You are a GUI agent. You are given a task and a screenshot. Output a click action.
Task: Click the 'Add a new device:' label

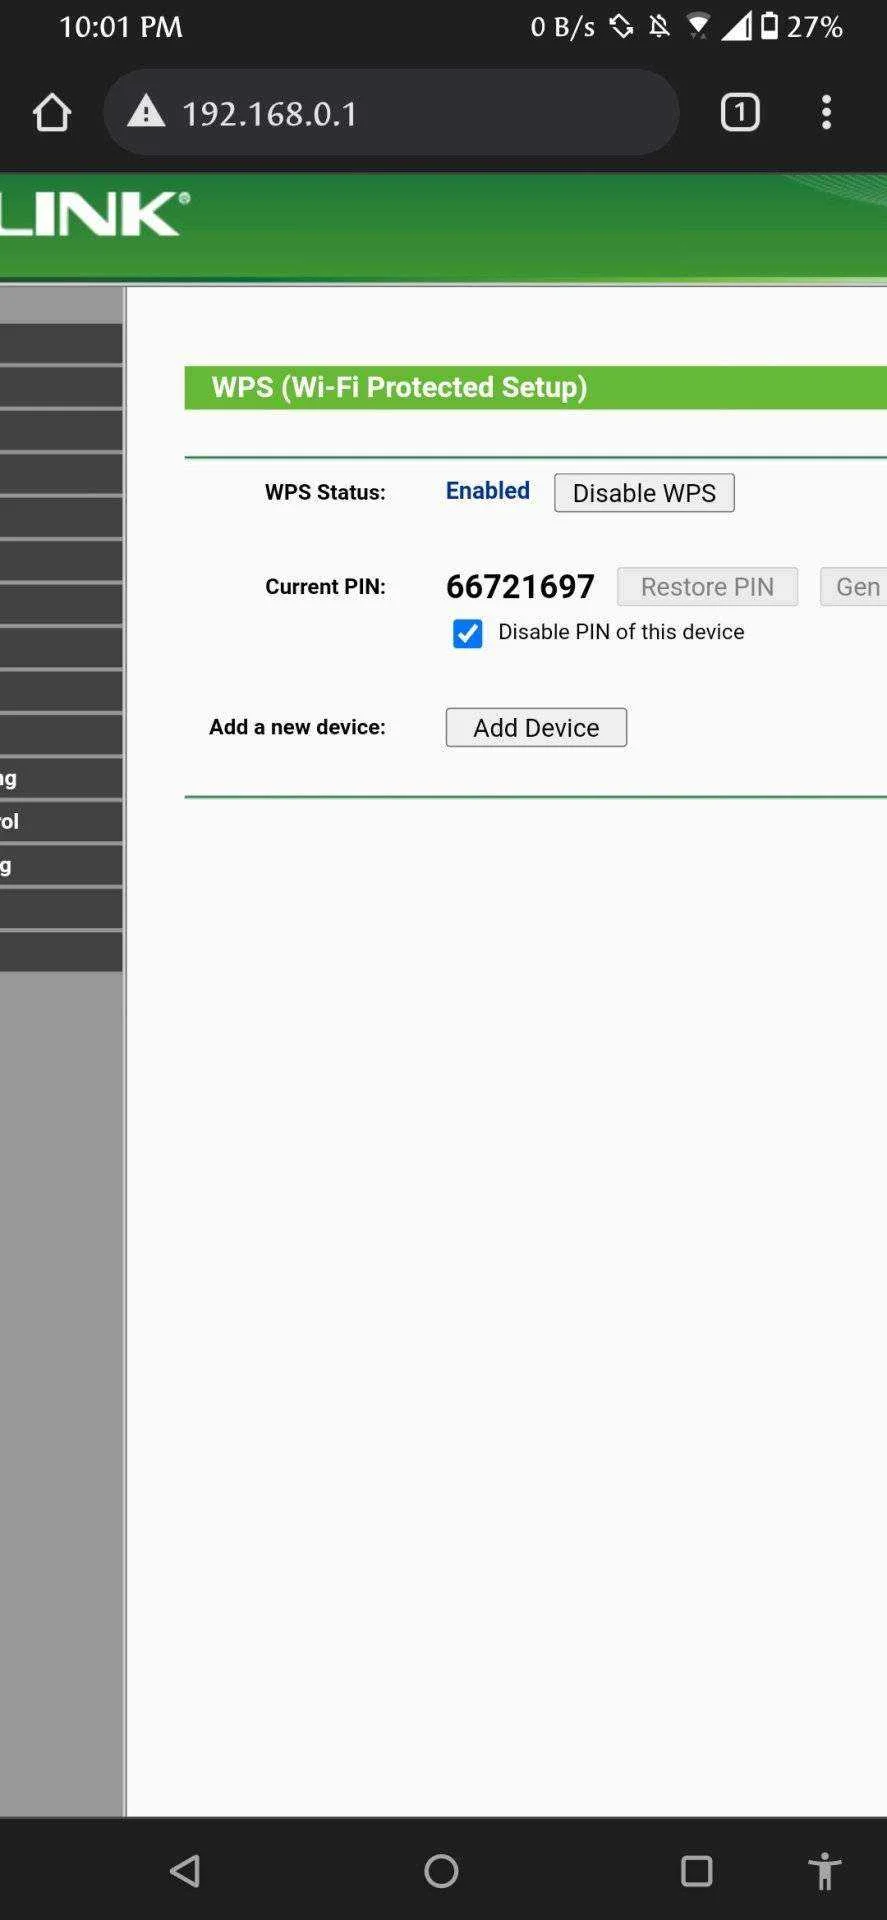[x=297, y=727]
